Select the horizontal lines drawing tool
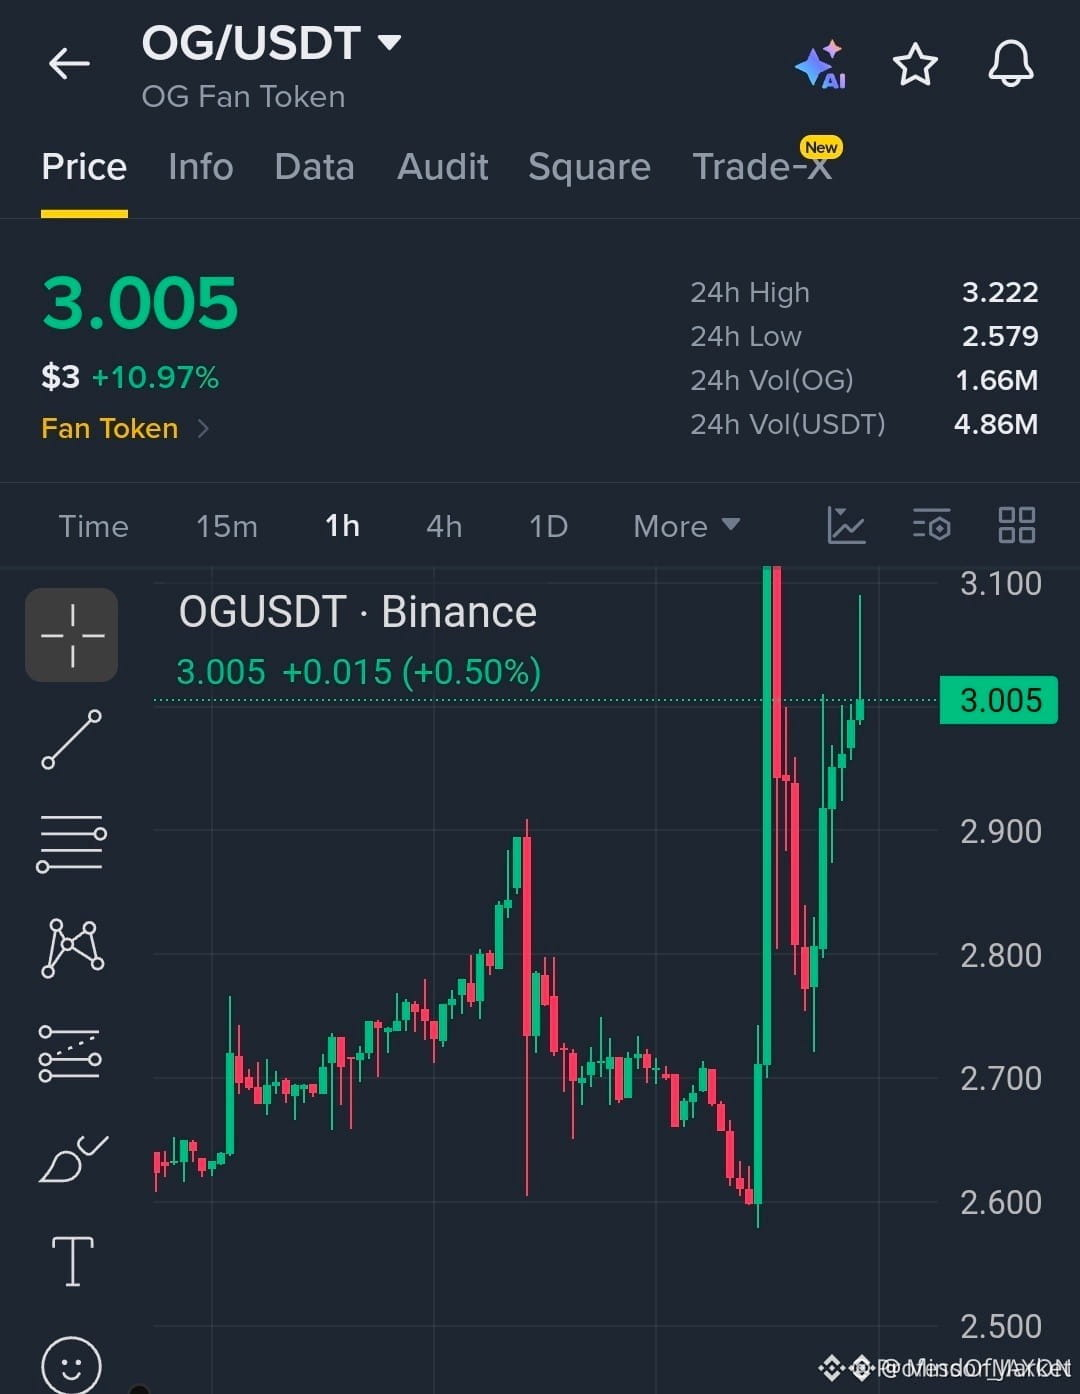The width and height of the screenshot is (1080, 1394). click(x=72, y=843)
